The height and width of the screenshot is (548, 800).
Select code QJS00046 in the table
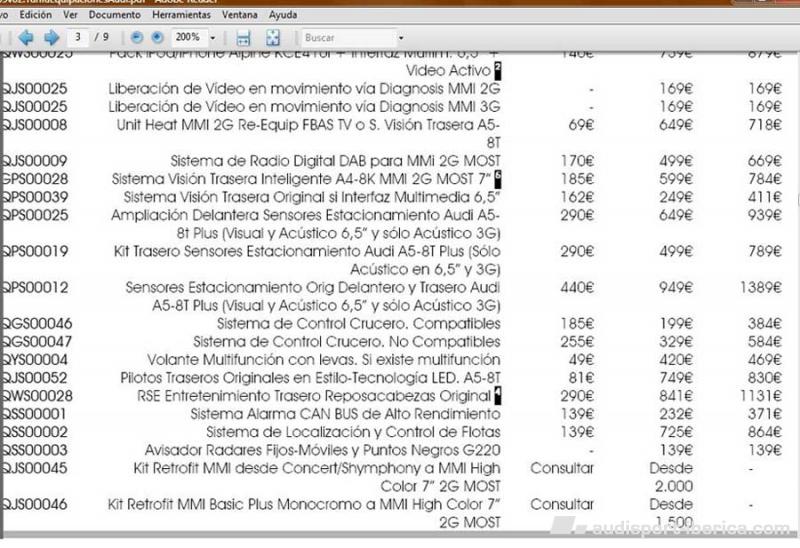[35, 505]
